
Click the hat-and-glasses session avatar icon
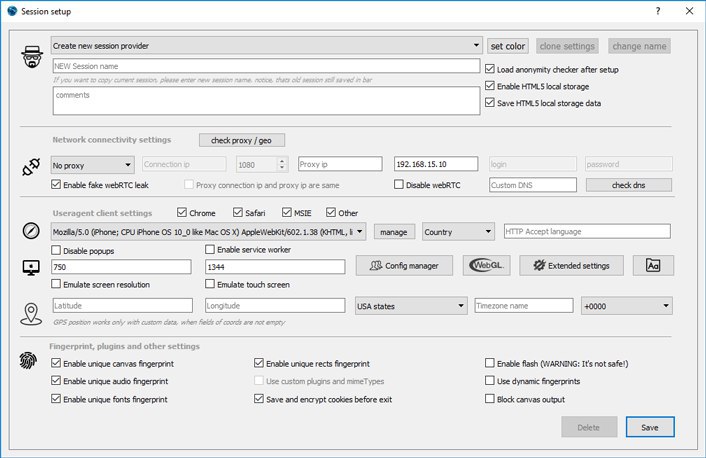pos(32,57)
